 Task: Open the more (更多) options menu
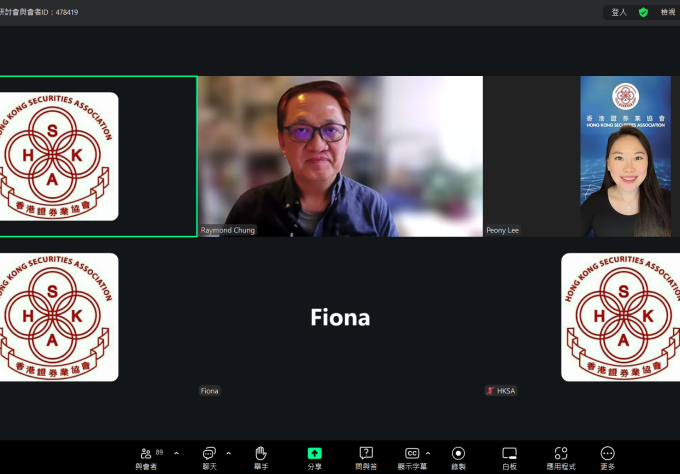click(x=607, y=456)
